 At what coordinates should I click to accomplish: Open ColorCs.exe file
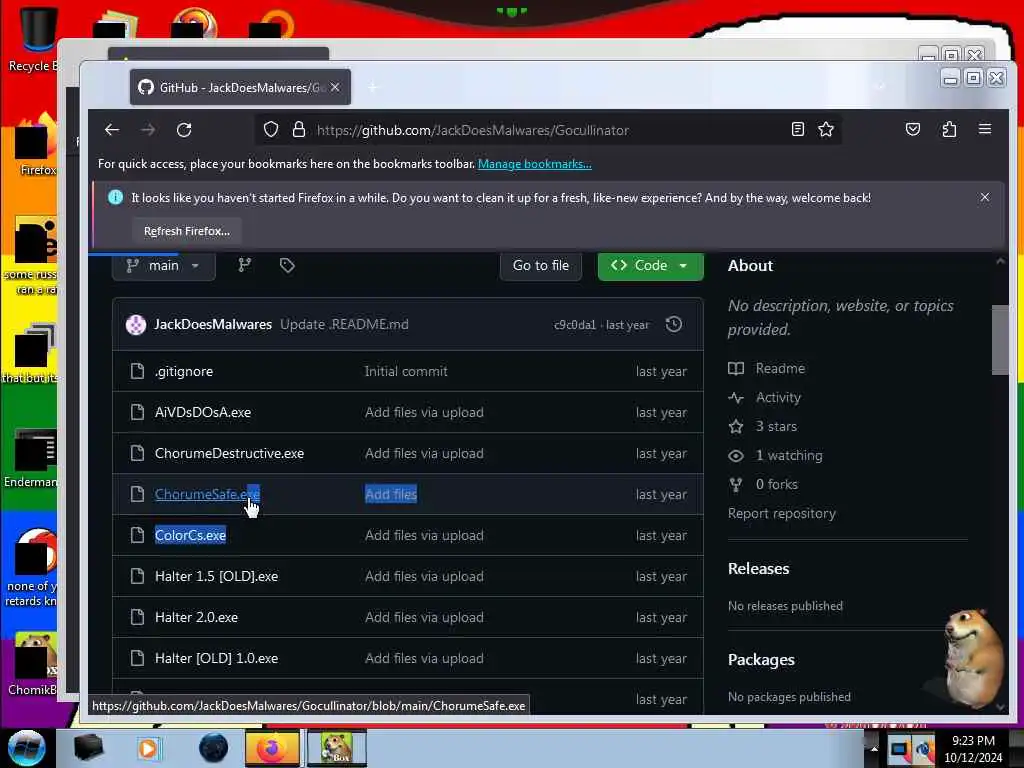tap(191, 536)
